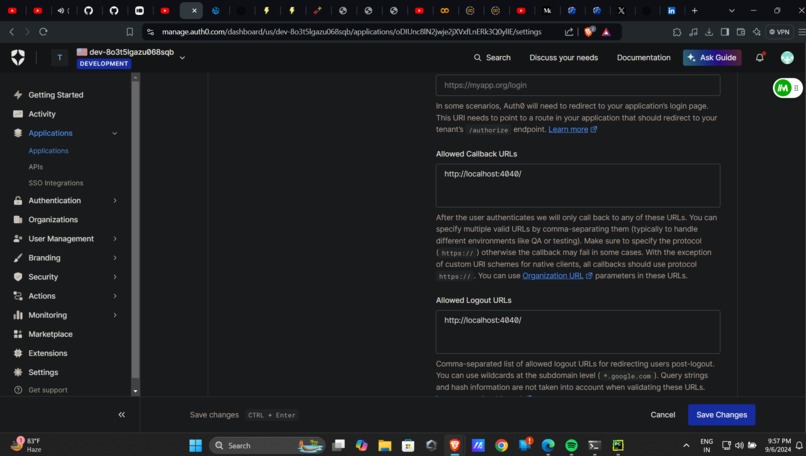Viewport: 806px width, 456px height.
Task: Toggle the browser sidebar panel icon
Action: [725, 32]
